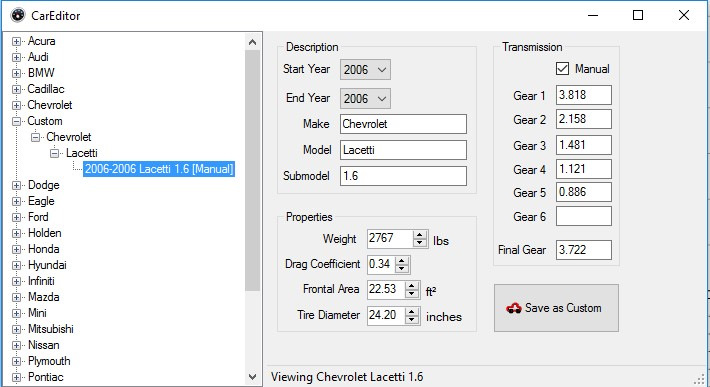Collapse the Lacetti tree node

(x=54, y=153)
